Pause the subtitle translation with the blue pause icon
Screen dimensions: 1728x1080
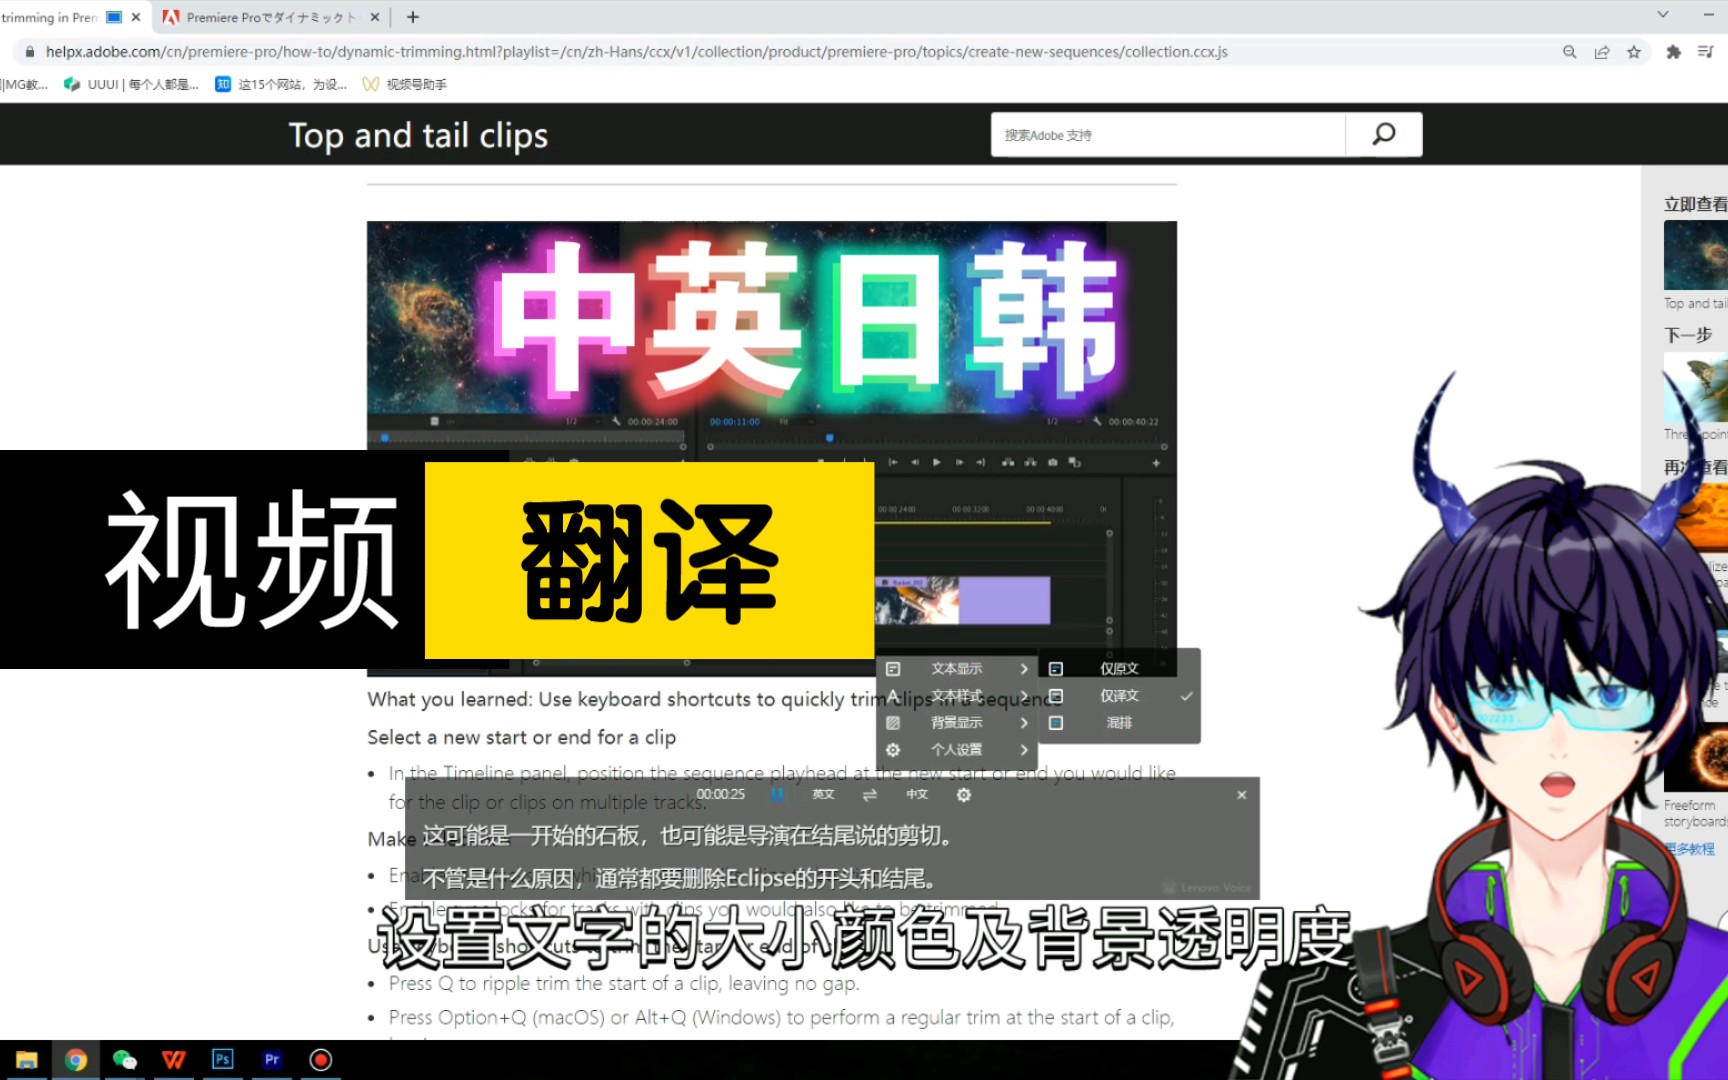click(x=777, y=794)
